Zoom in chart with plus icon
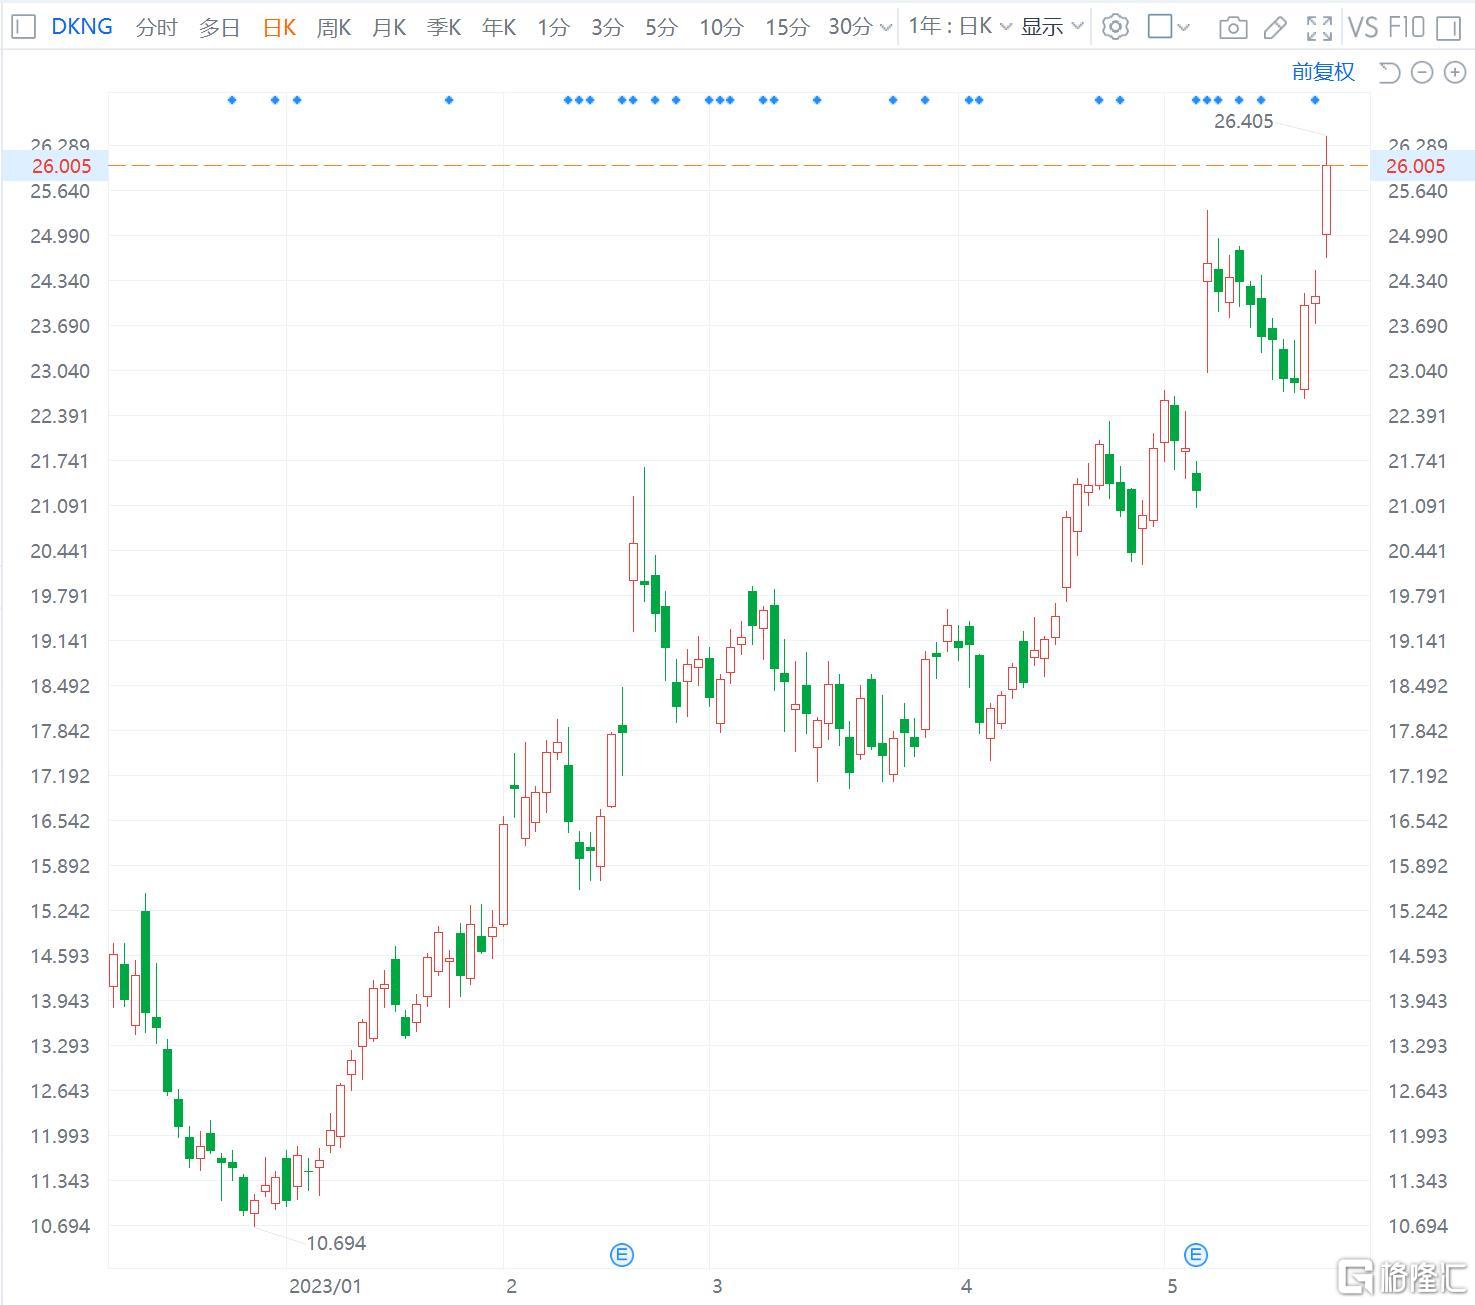The image size is (1475, 1305). click(x=1455, y=72)
